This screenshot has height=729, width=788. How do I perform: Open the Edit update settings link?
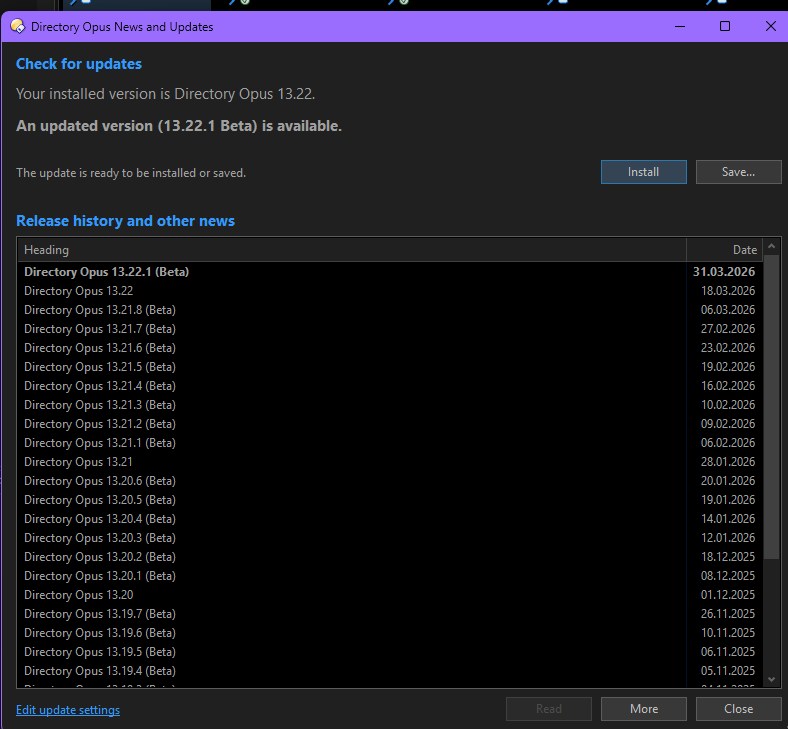pyautogui.click(x=68, y=710)
